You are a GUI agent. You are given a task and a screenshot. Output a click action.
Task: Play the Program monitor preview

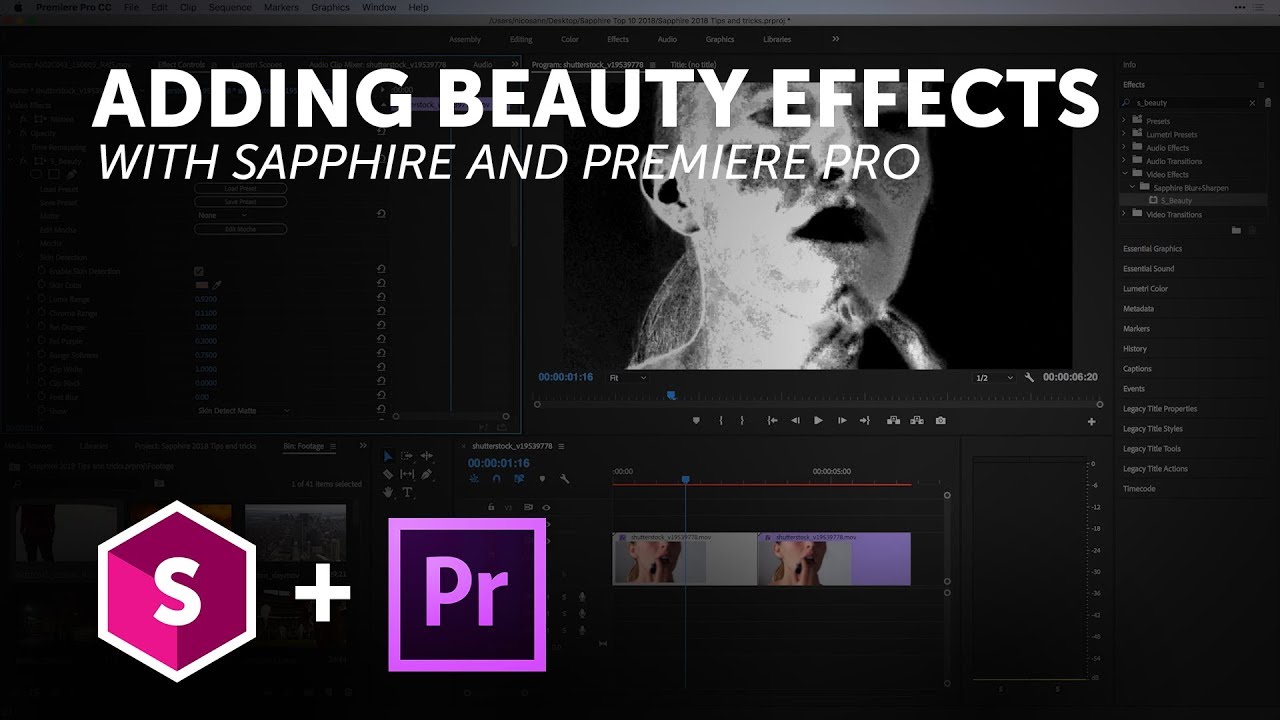(818, 421)
